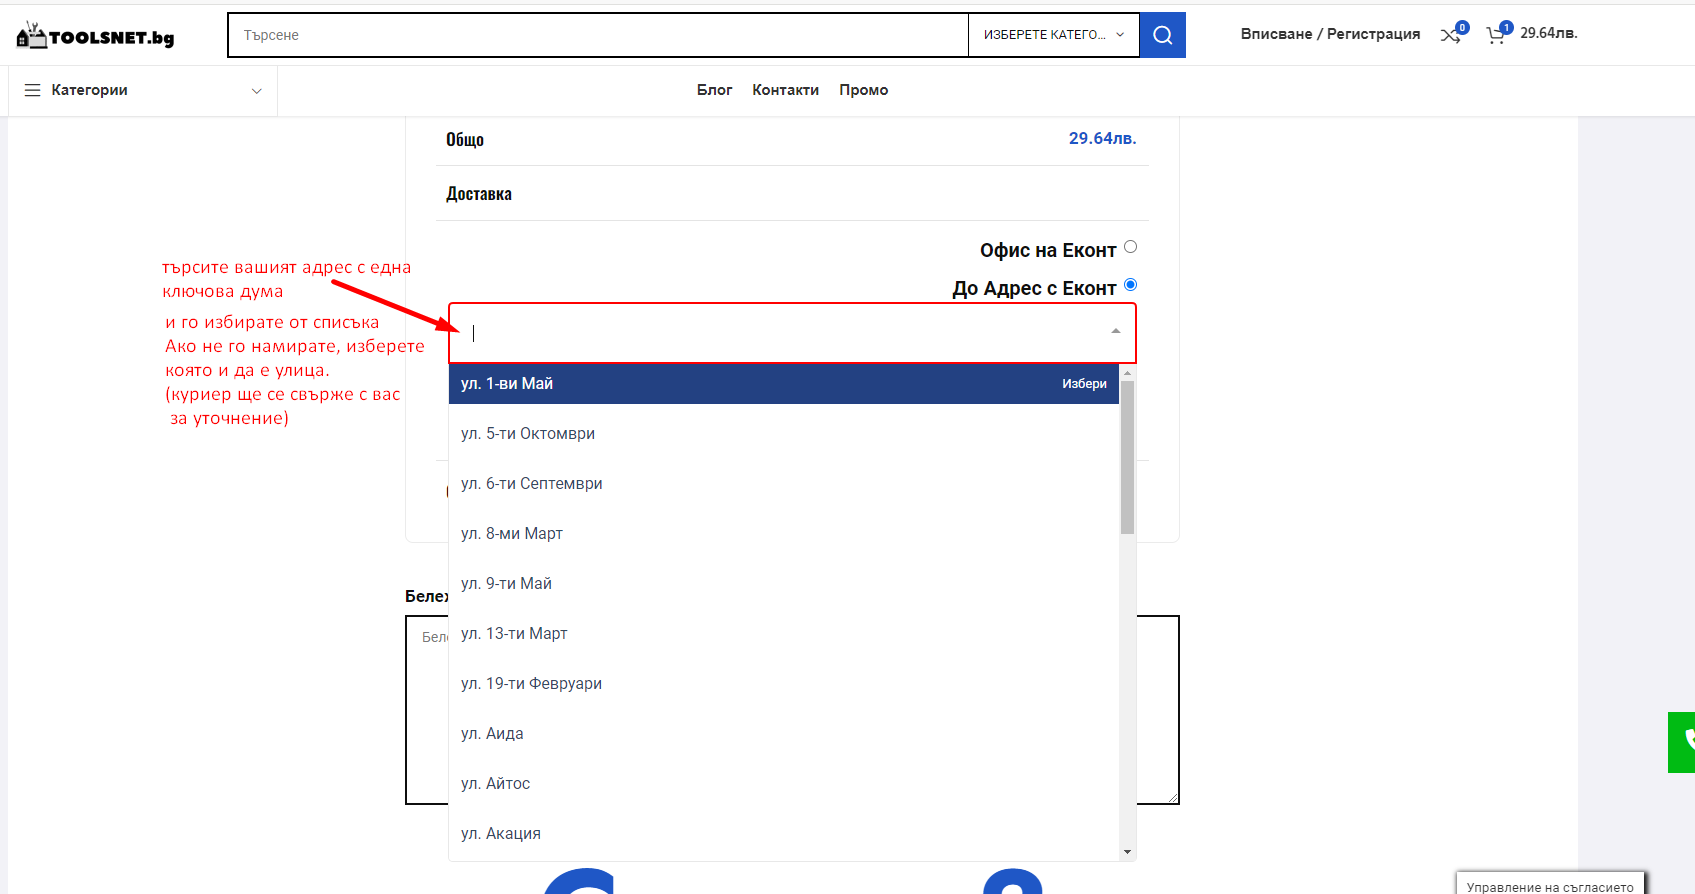Open the compare products shuffle icon

(1450, 35)
